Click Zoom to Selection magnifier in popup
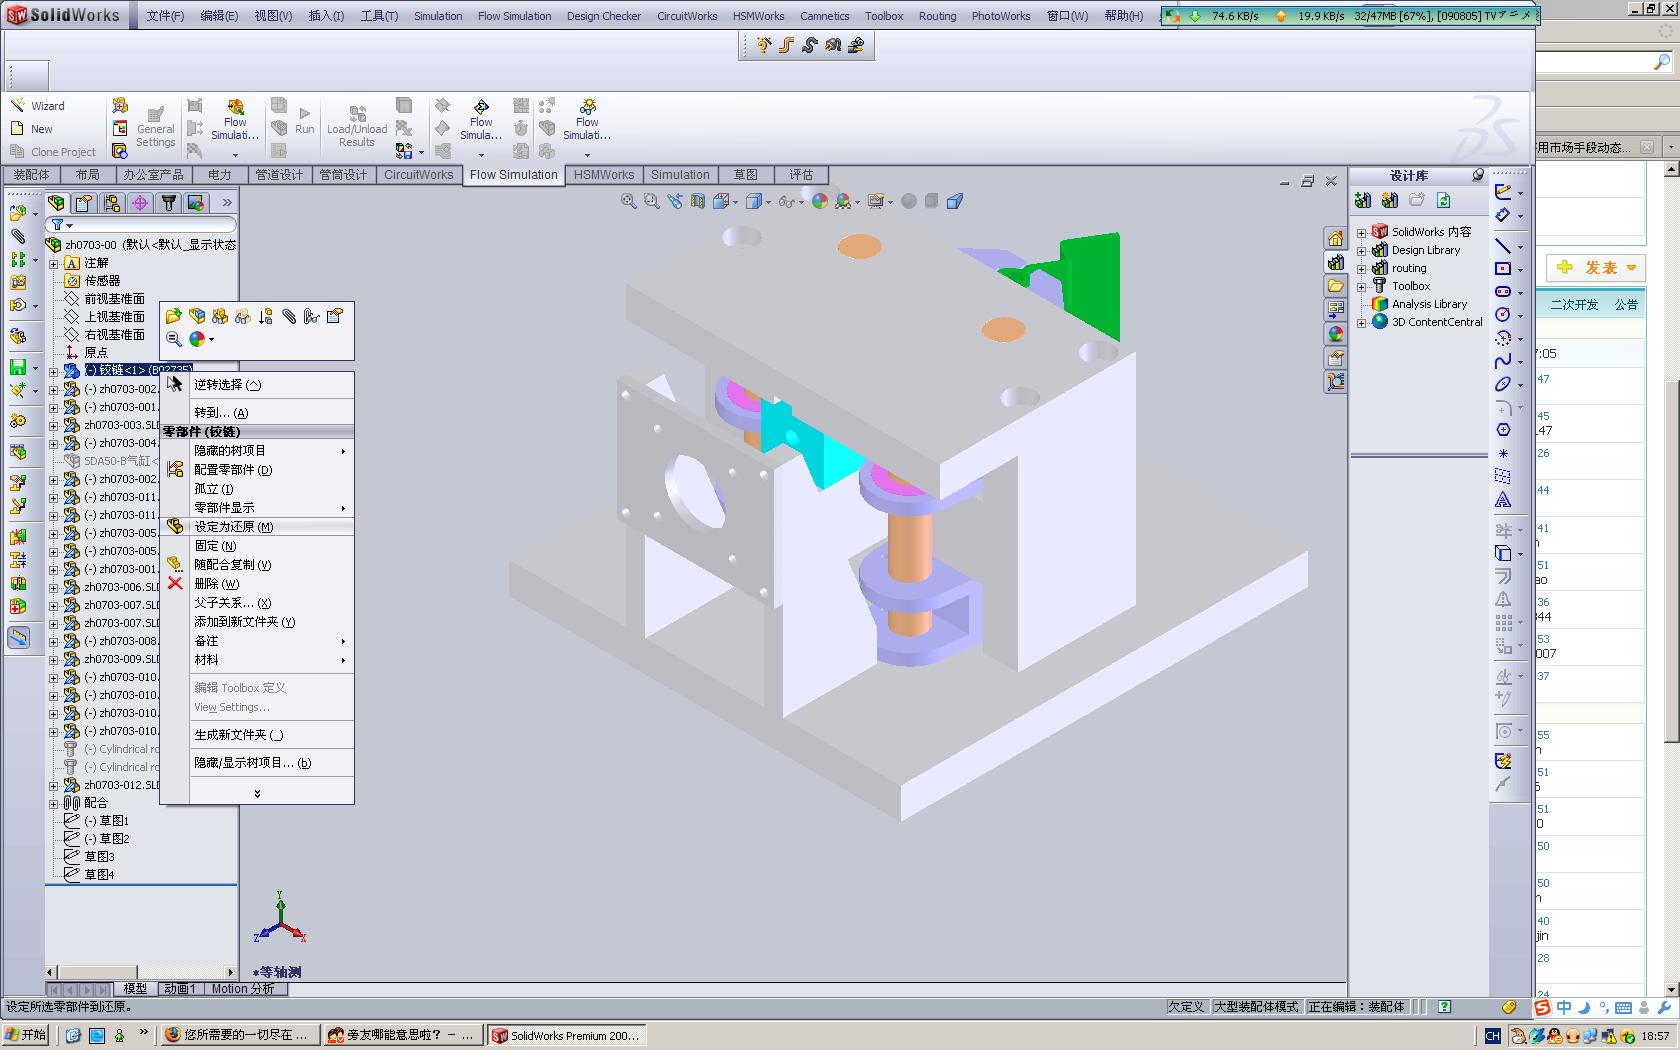Viewport: 1680px width, 1050px height. 174,339
